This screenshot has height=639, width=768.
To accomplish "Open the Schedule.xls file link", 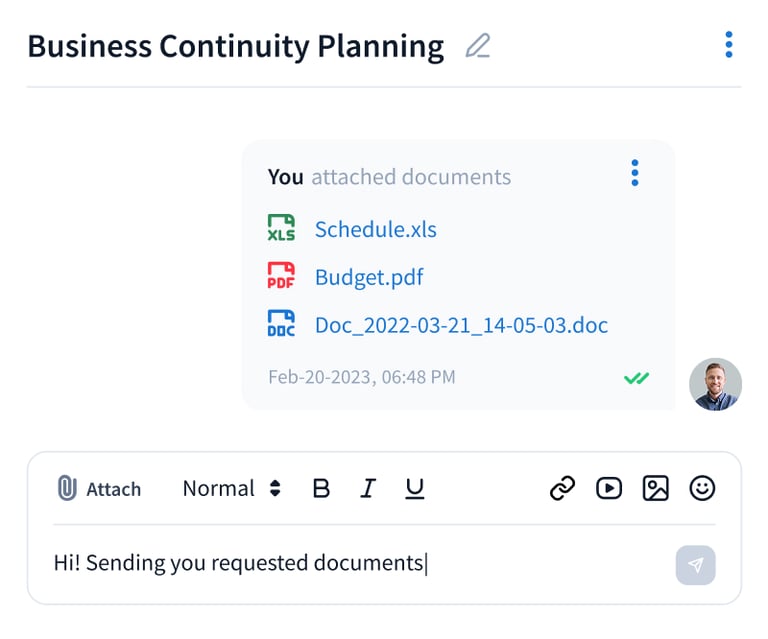I will (375, 229).
